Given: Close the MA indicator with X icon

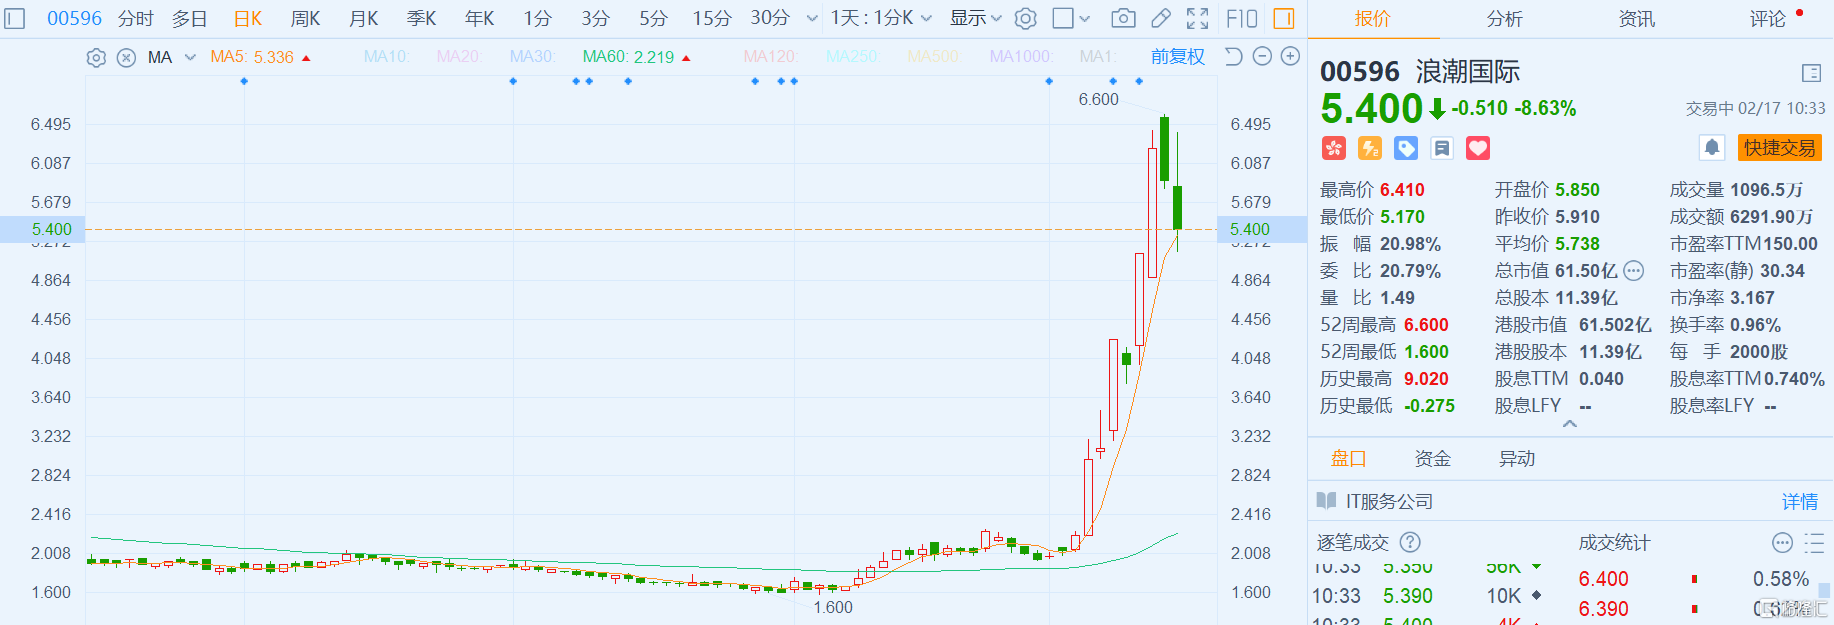Looking at the screenshot, I should 126,58.
